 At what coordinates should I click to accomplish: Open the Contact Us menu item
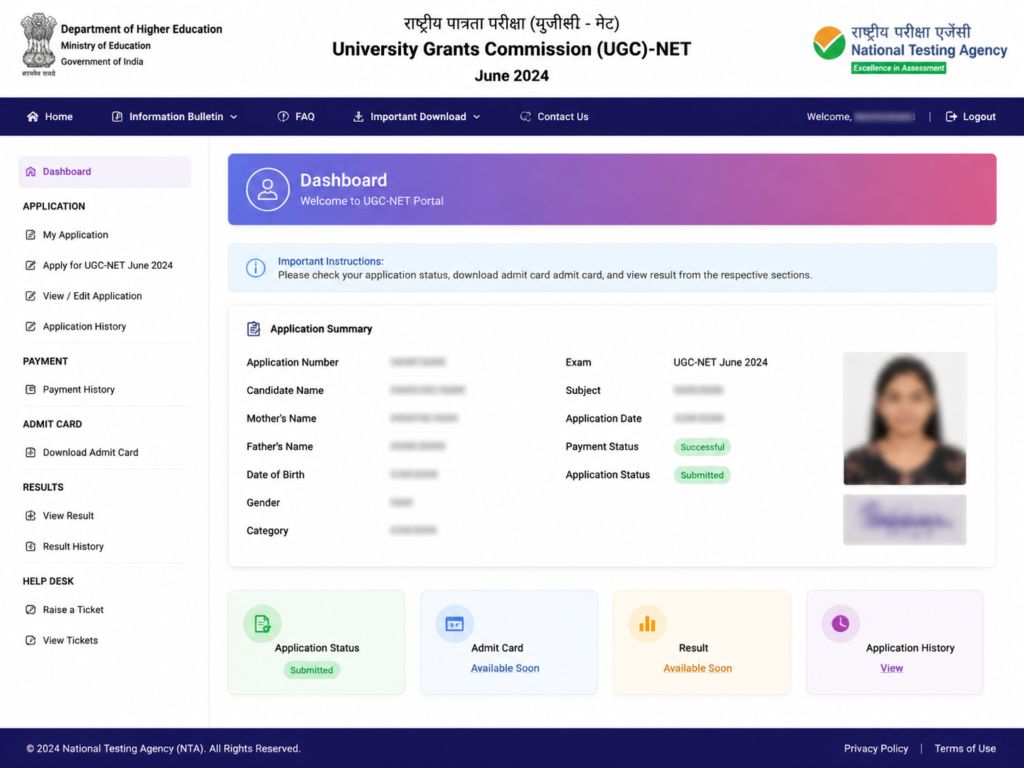pyautogui.click(x=554, y=116)
